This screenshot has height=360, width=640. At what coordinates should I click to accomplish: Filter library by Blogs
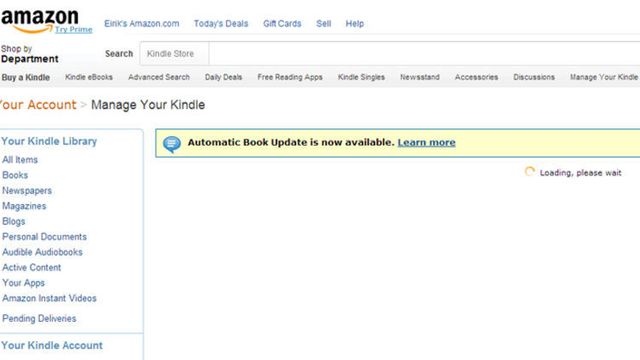pos(14,222)
